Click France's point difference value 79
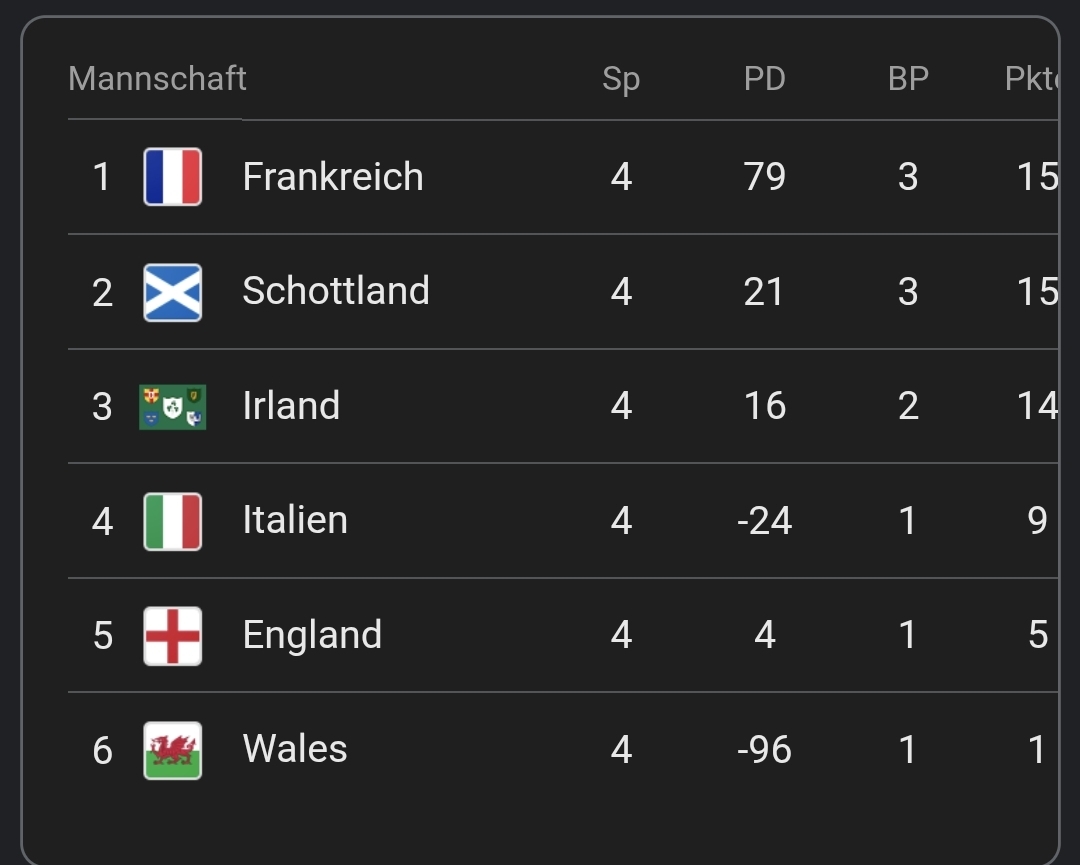Image resolution: width=1080 pixels, height=865 pixels. [765, 177]
